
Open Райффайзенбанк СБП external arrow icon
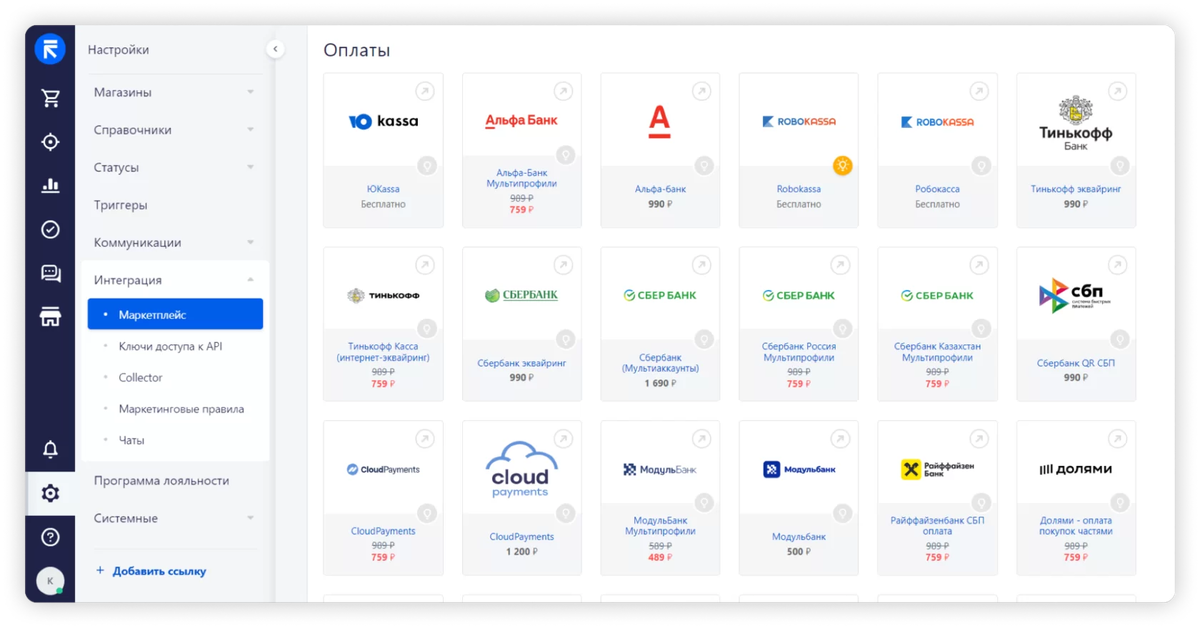(979, 438)
